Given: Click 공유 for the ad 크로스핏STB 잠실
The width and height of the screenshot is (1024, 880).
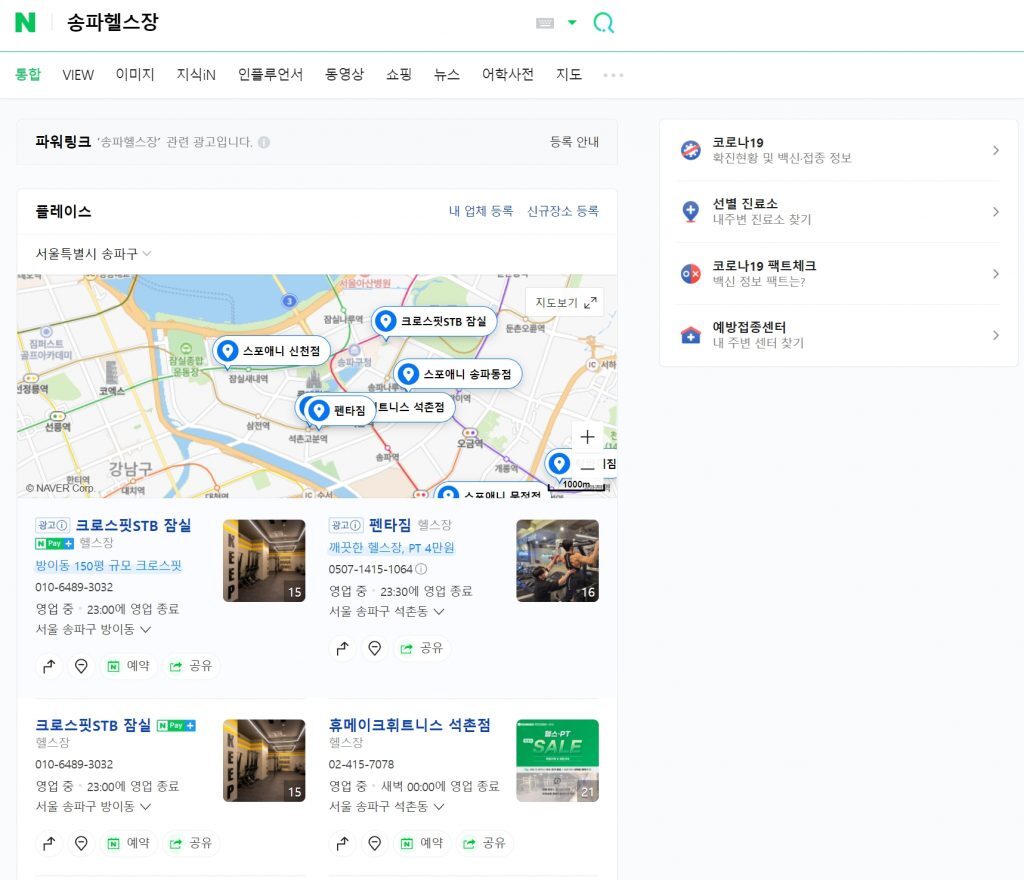Looking at the screenshot, I should 191,666.
